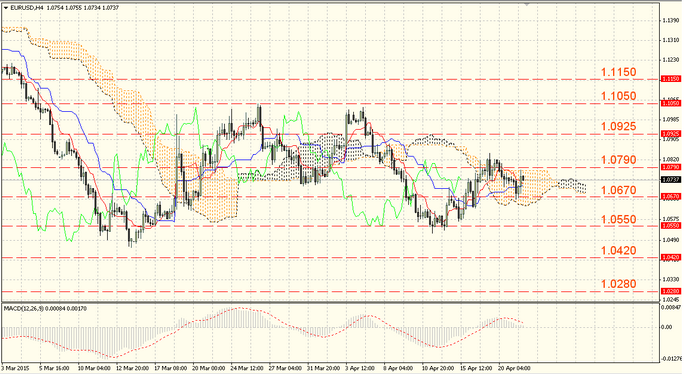Click the MACD zero level 0.00 label

pos(667,327)
